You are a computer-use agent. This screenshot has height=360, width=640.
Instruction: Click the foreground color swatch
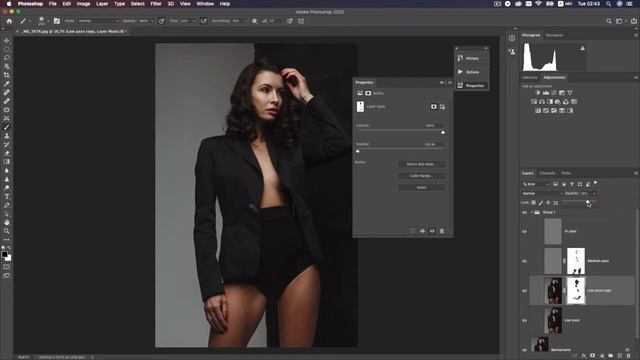click(4, 254)
